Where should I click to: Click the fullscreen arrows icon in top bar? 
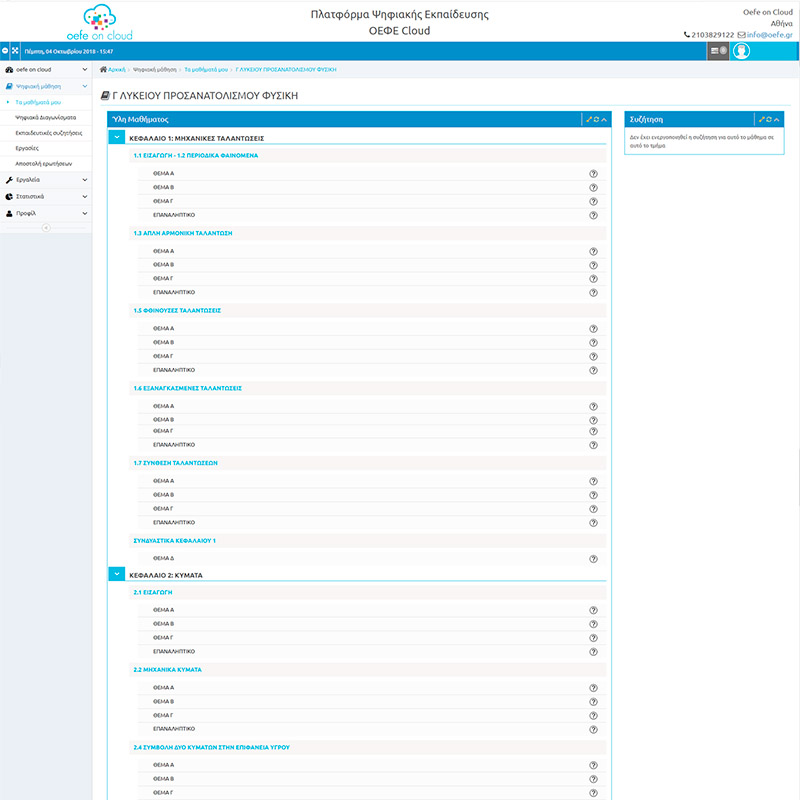[x=16, y=50]
